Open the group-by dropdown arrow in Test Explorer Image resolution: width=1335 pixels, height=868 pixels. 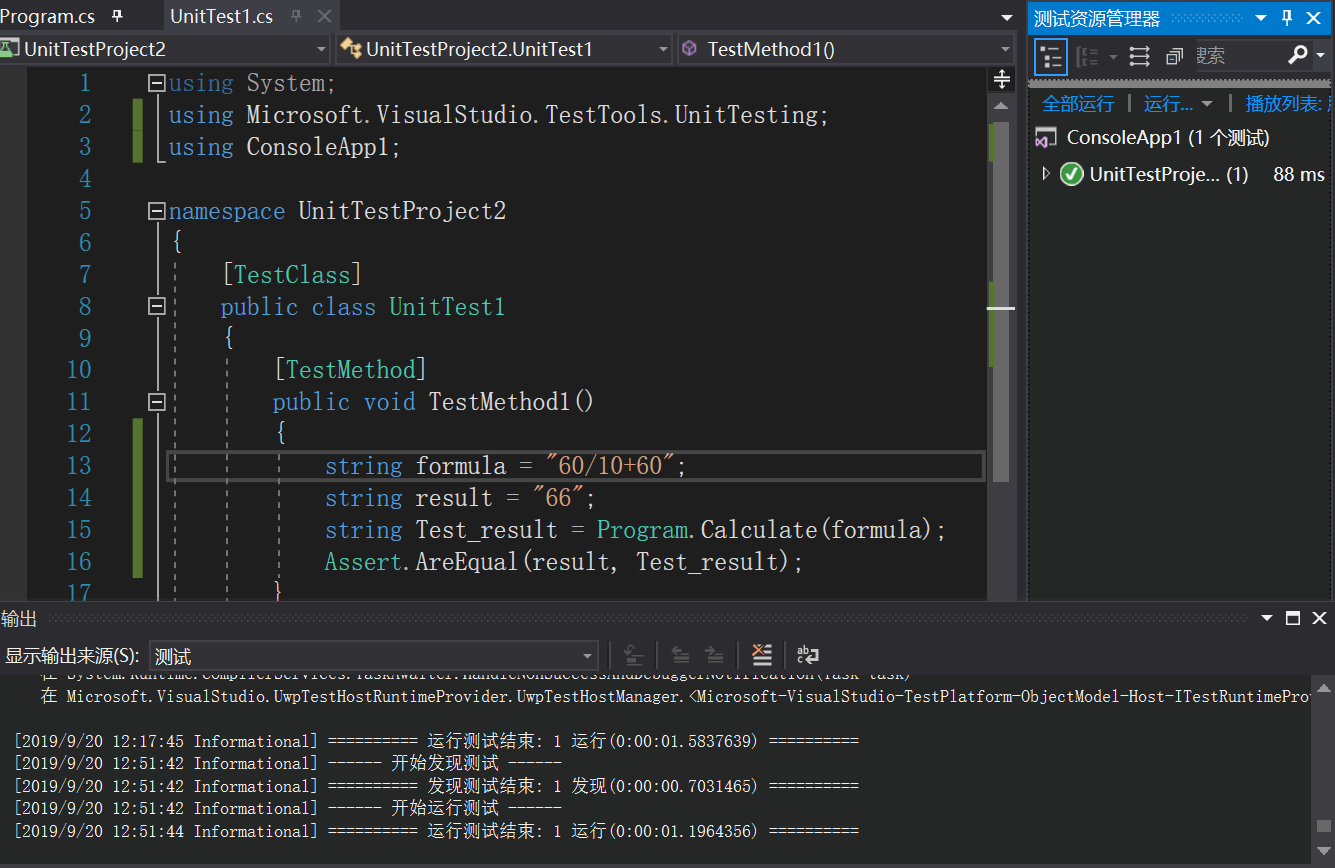(1113, 57)
